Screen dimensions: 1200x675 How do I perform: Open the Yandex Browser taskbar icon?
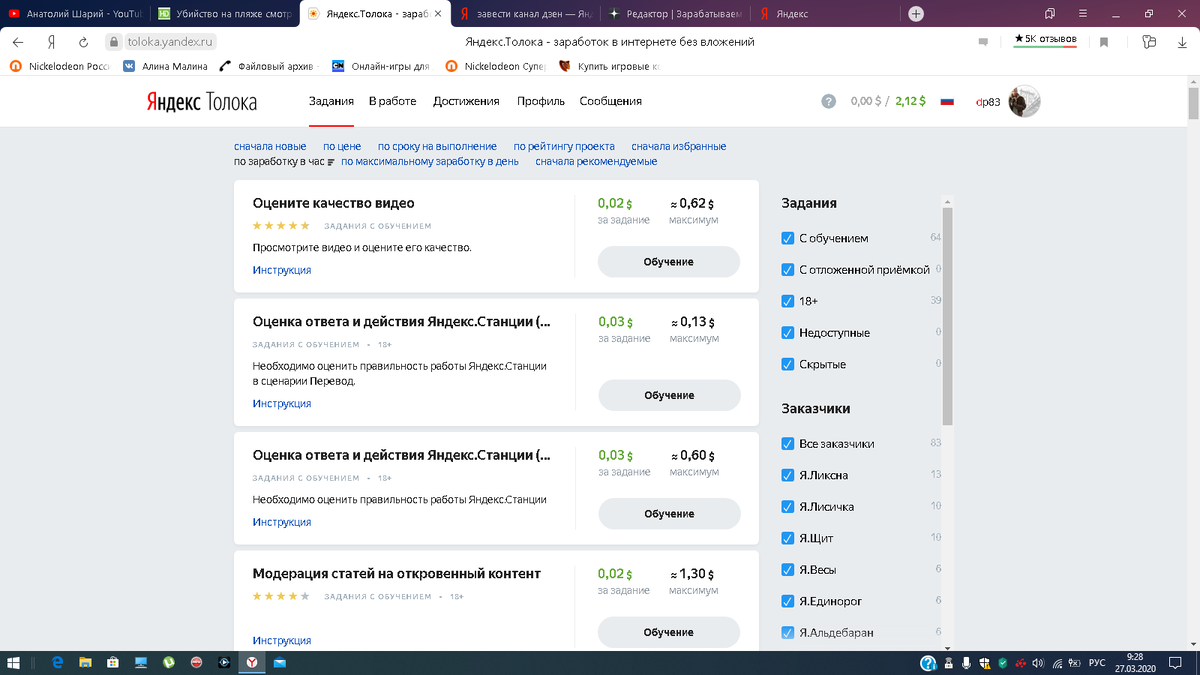click(x=254, y=662)
